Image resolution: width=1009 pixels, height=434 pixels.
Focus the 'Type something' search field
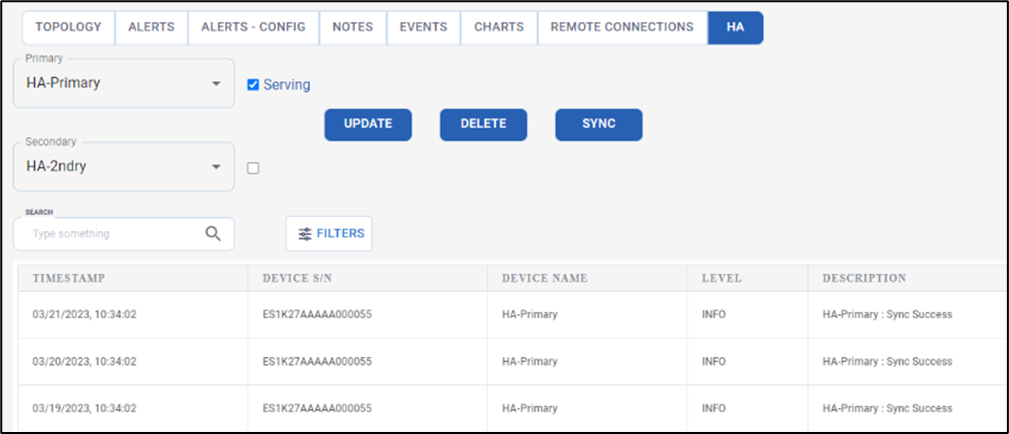coord(110,234)
